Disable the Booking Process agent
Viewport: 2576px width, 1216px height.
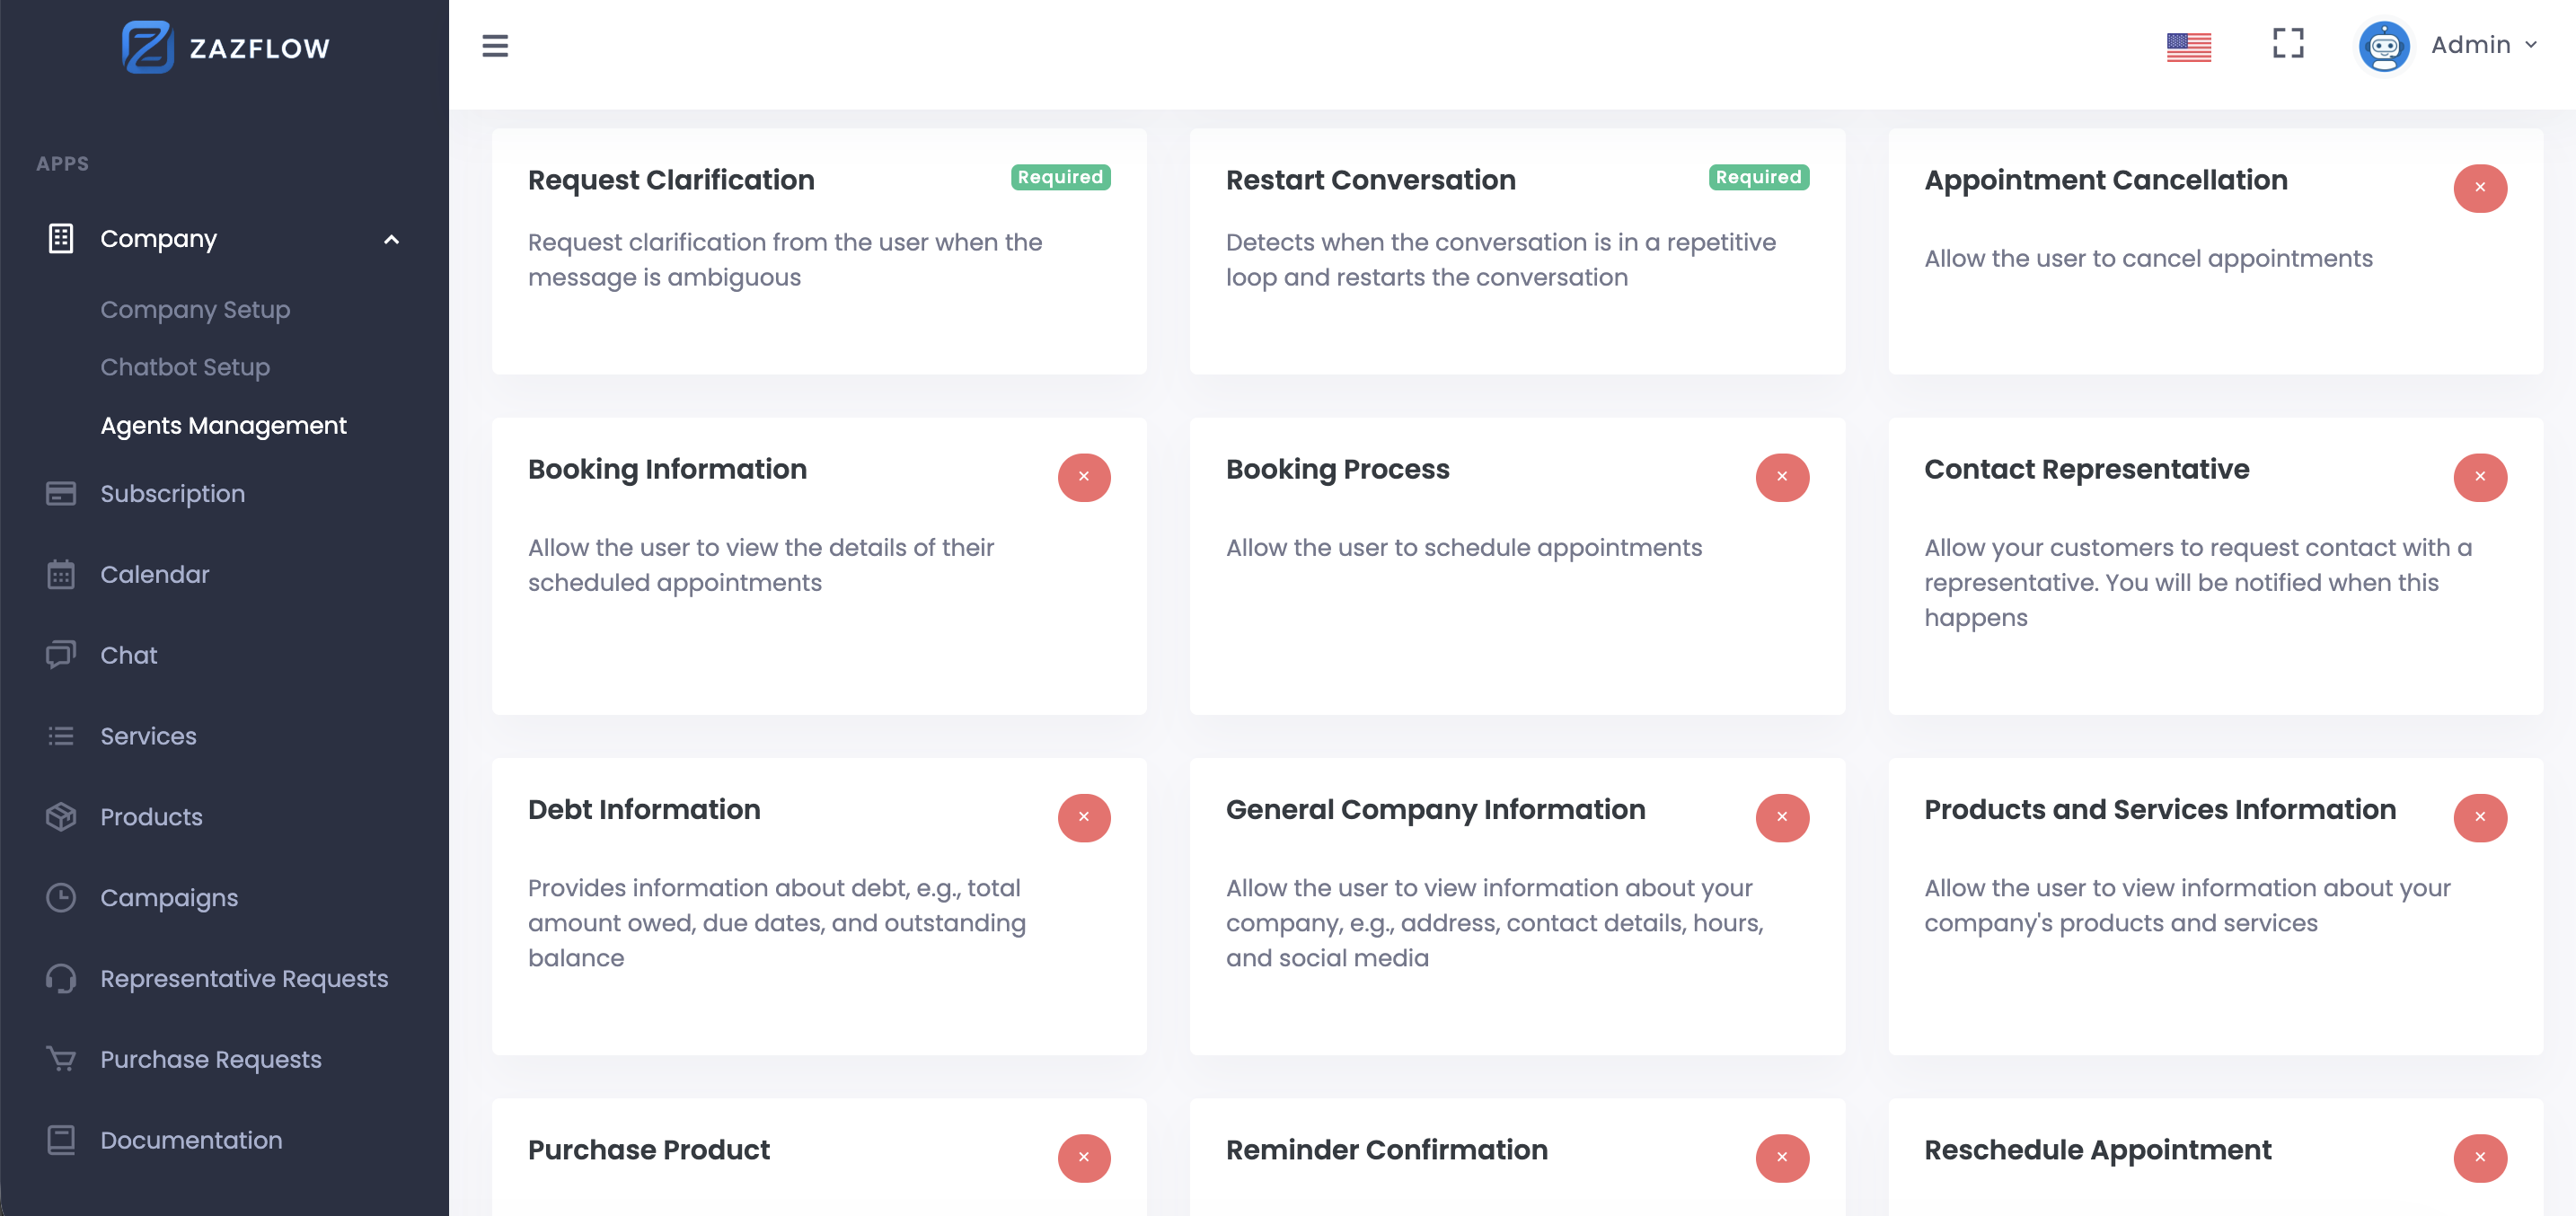point(1782,477)
